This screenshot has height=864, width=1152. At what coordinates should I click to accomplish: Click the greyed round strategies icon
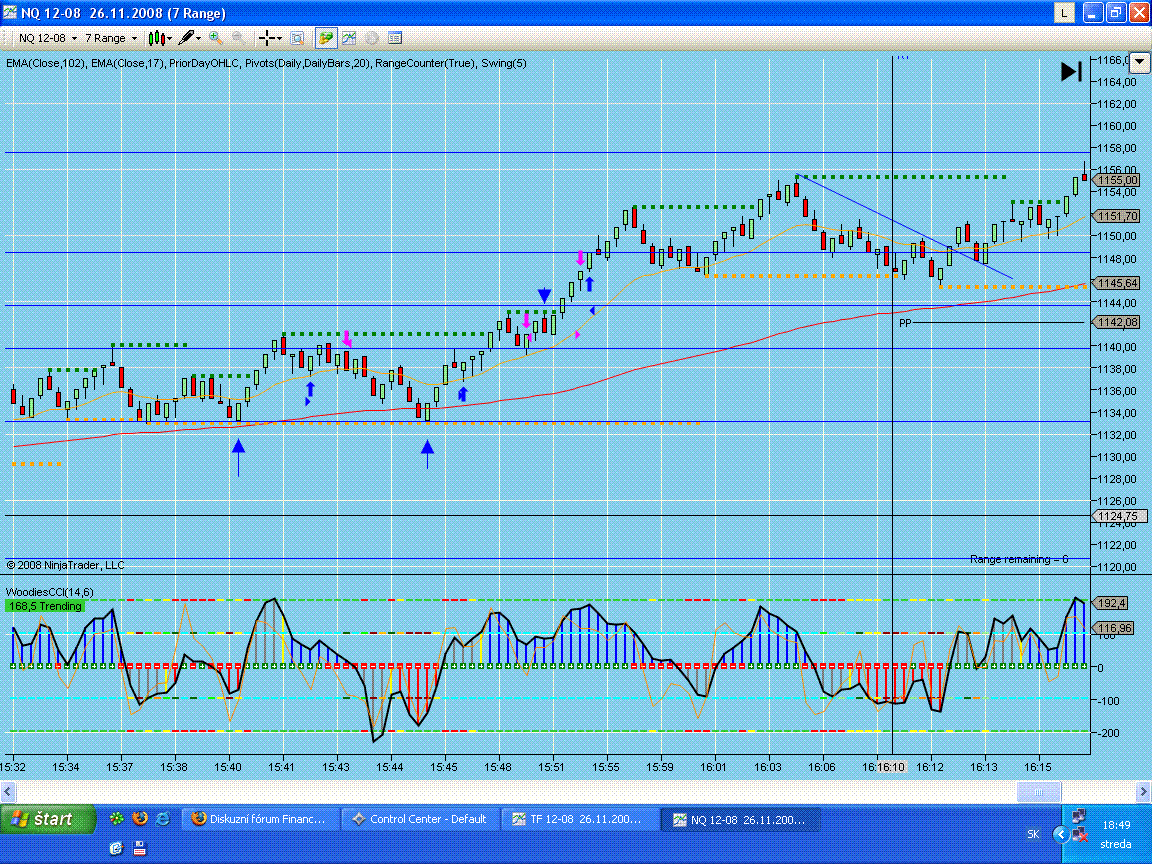click(371, 38)
